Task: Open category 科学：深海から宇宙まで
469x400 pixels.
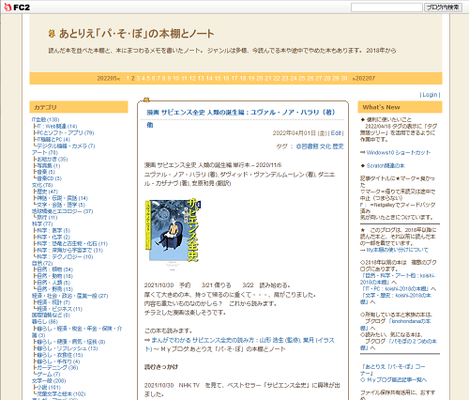Action: coord(70,250)
